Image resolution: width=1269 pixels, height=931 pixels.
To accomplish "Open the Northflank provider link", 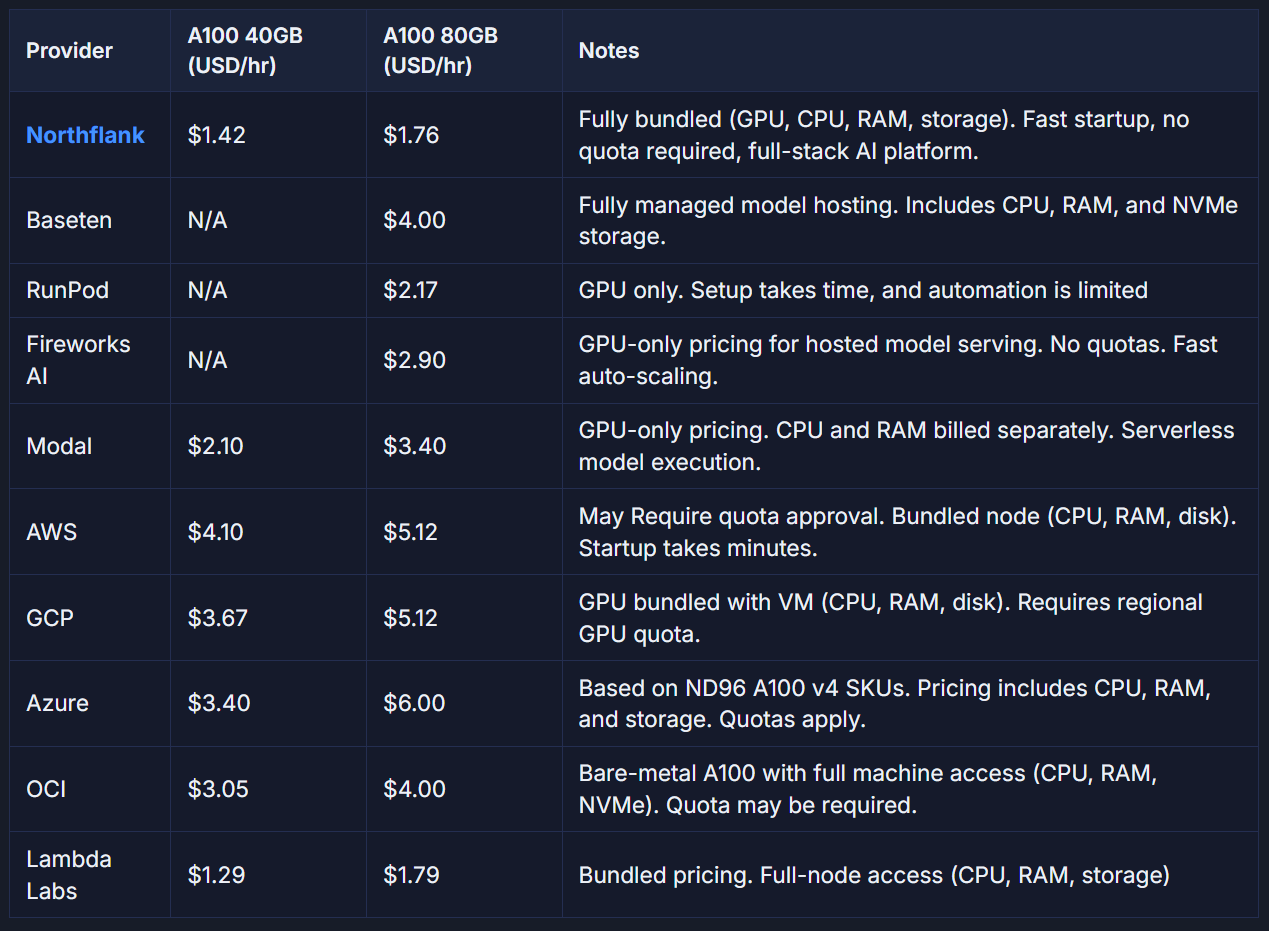I will tap(85, 135).
